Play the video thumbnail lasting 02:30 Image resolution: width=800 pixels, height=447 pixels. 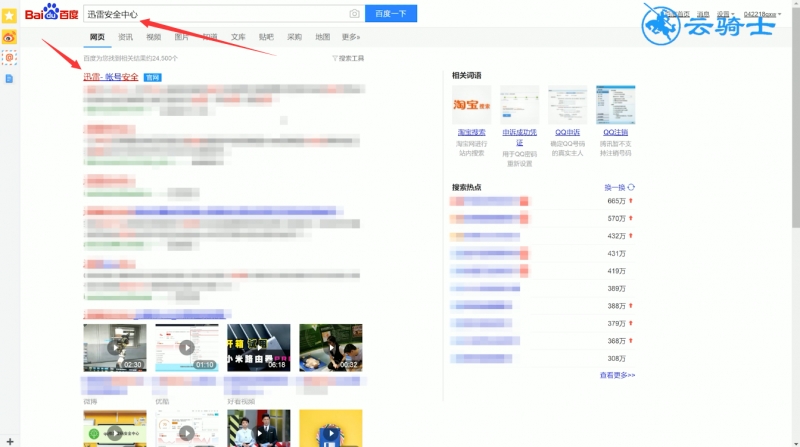click(x=115, y=347)
